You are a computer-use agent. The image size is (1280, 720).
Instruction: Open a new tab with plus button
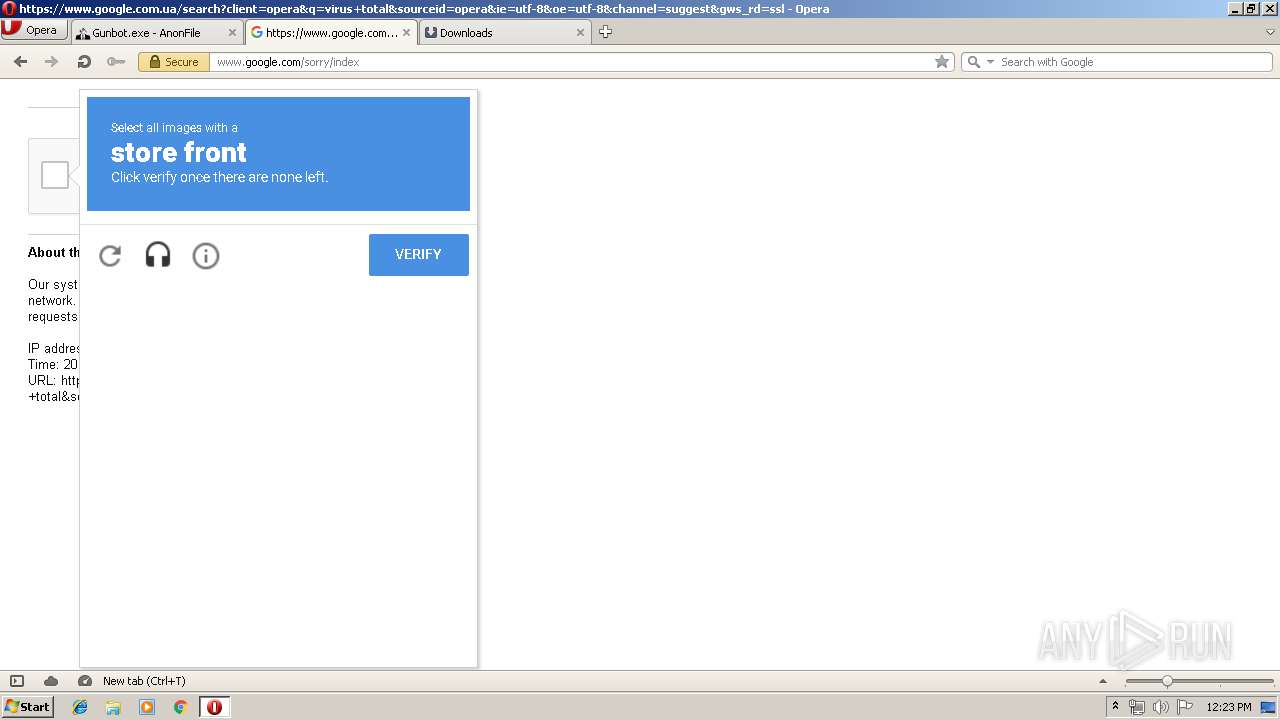tap(605, 32)
